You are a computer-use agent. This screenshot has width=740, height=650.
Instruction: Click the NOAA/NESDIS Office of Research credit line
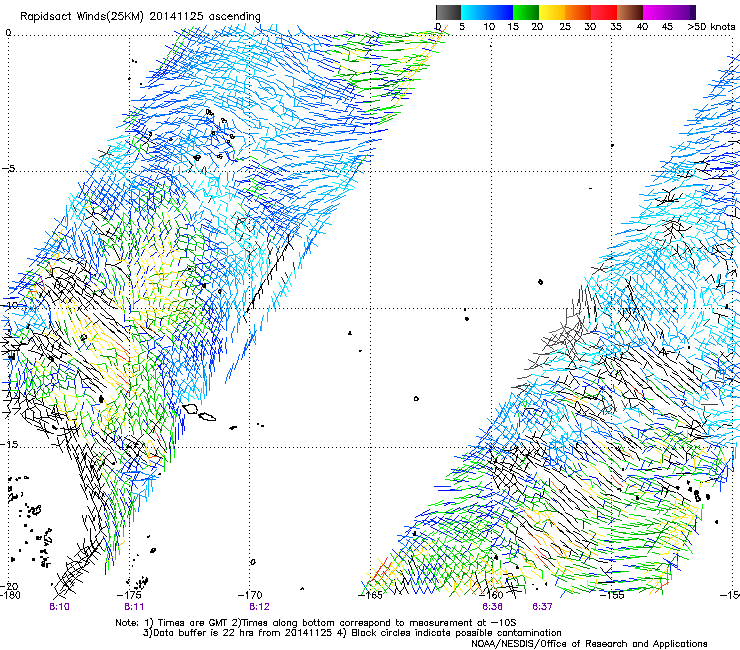[589, 644]
